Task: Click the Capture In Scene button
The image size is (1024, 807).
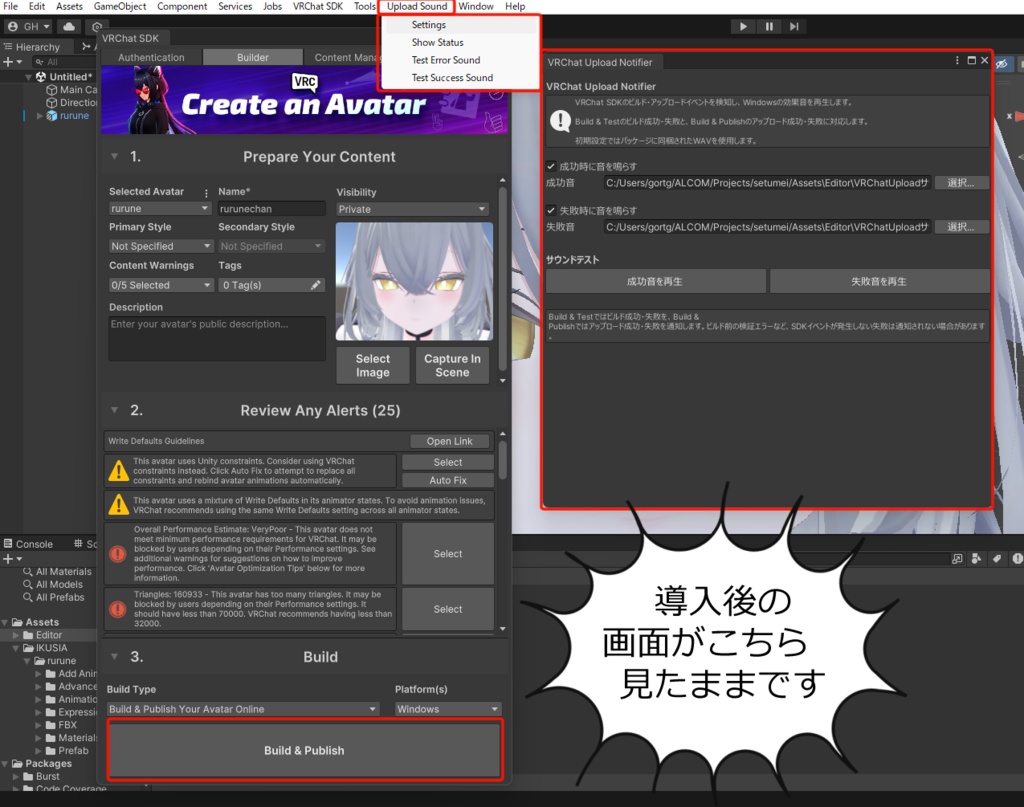Action: point(452,366)
